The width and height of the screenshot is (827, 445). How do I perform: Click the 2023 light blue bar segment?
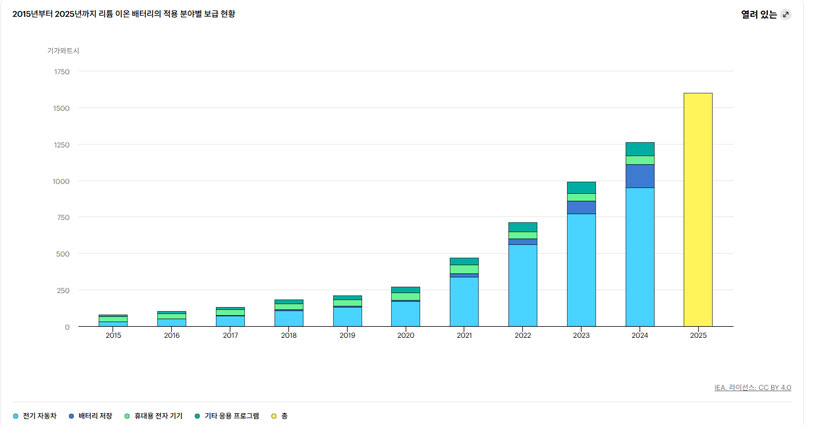pyautogui.click(x=581, y=270)
